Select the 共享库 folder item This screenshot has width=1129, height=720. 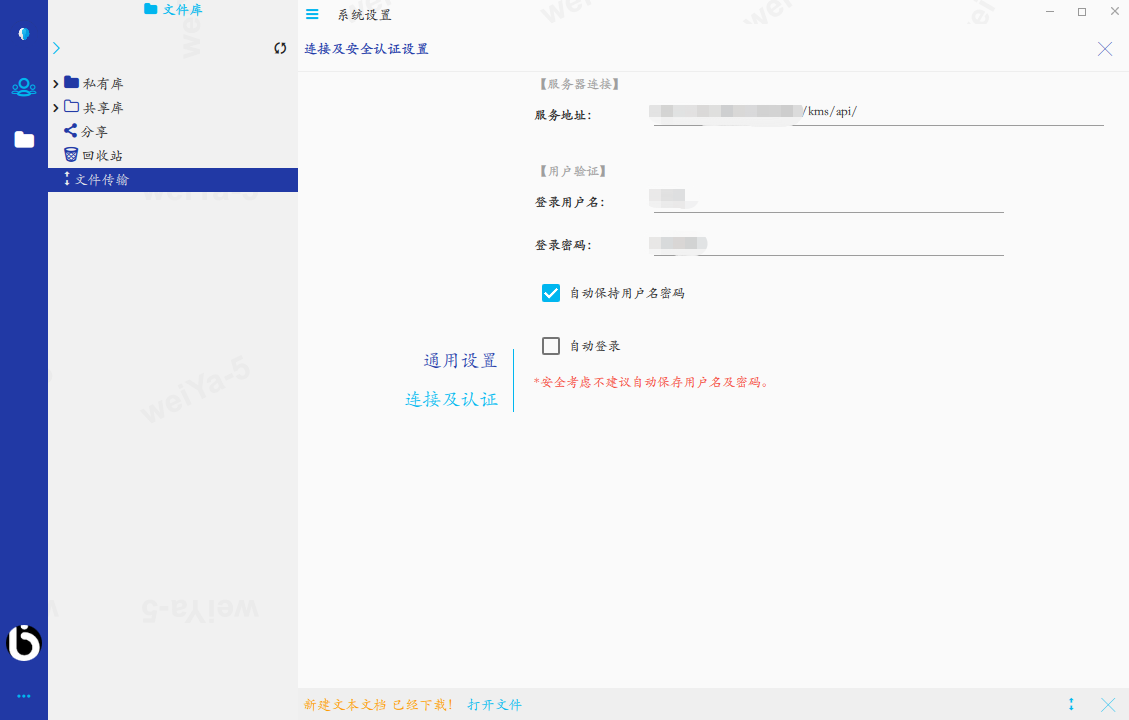click(x=94, y=107)
